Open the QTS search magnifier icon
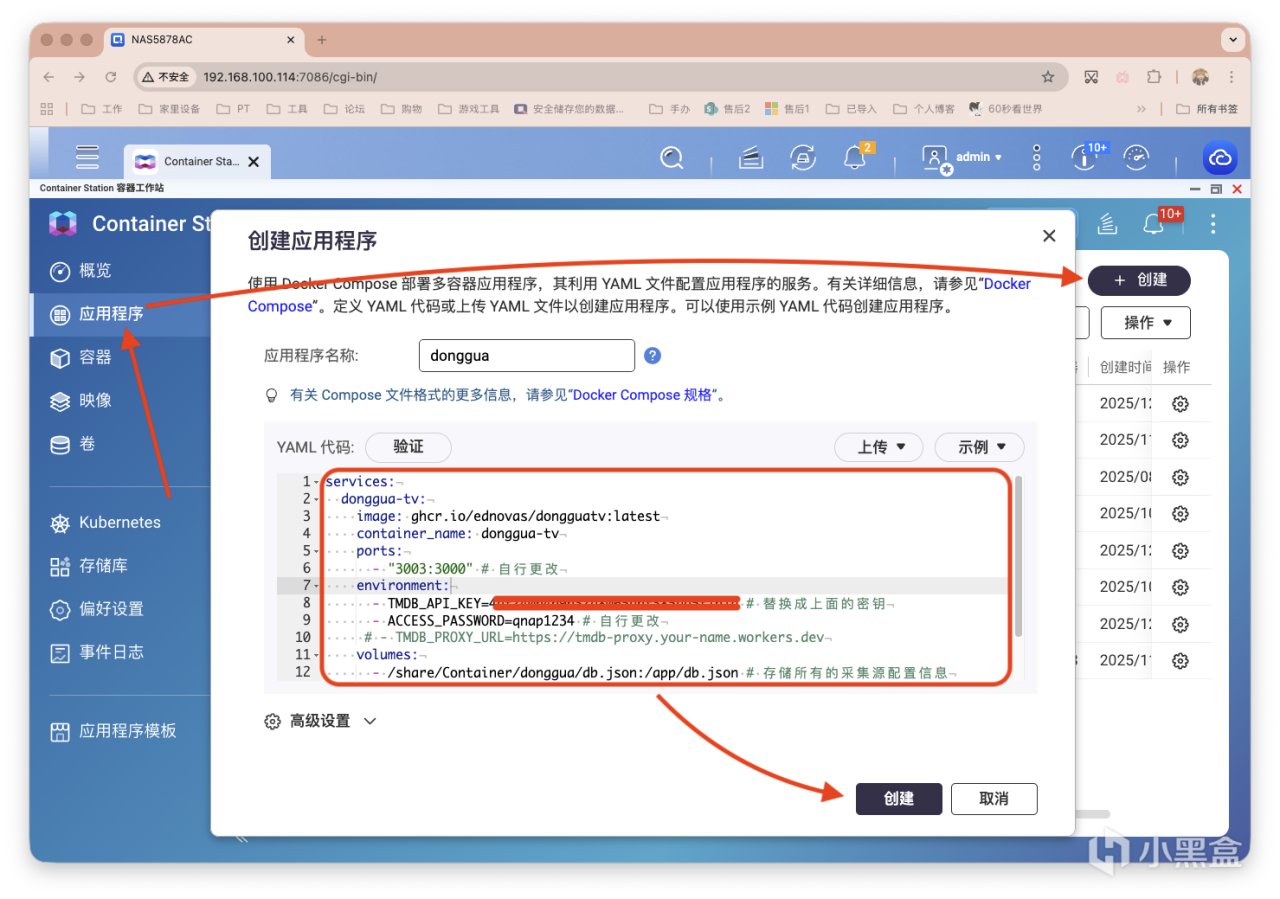This screenshot has width=1280, height=899. coord(672,157)
